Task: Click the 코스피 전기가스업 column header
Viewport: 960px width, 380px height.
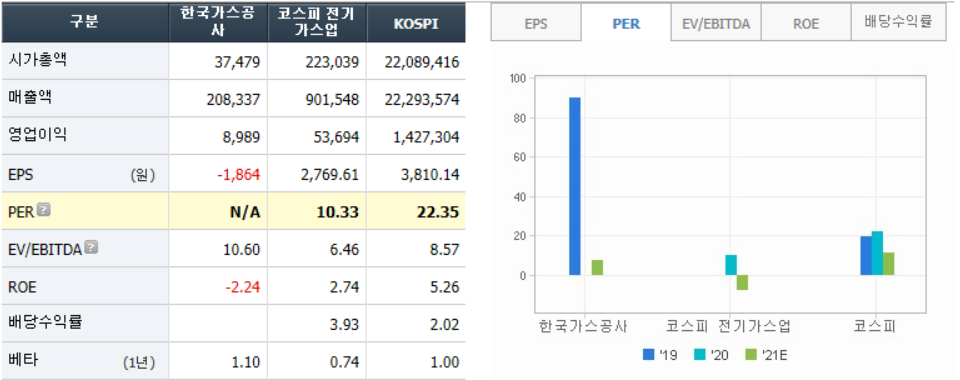Action: [x=317, y=21]
